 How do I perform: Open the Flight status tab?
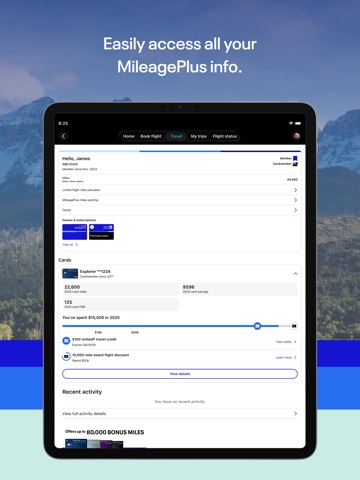(225, 136)
